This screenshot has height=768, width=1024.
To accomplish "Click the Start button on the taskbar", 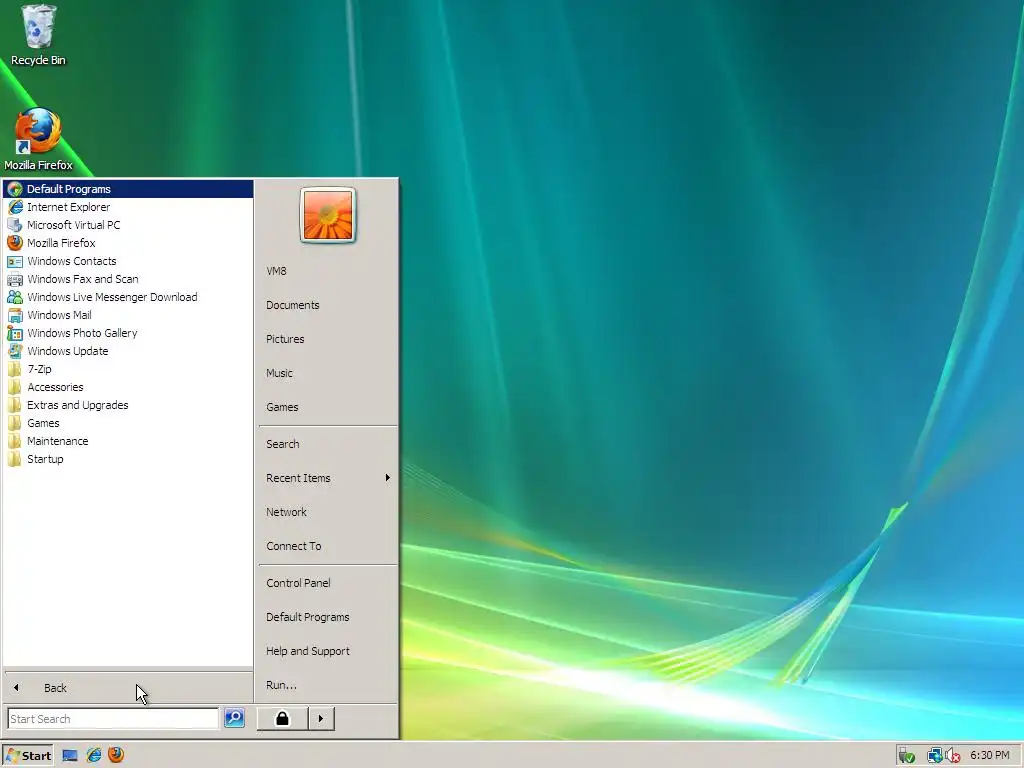I will 28,756.
